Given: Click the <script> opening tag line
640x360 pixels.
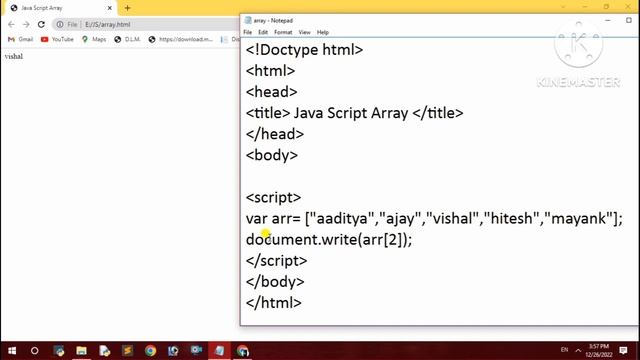Looking at the screenshot, I should (x=273, y=198).
